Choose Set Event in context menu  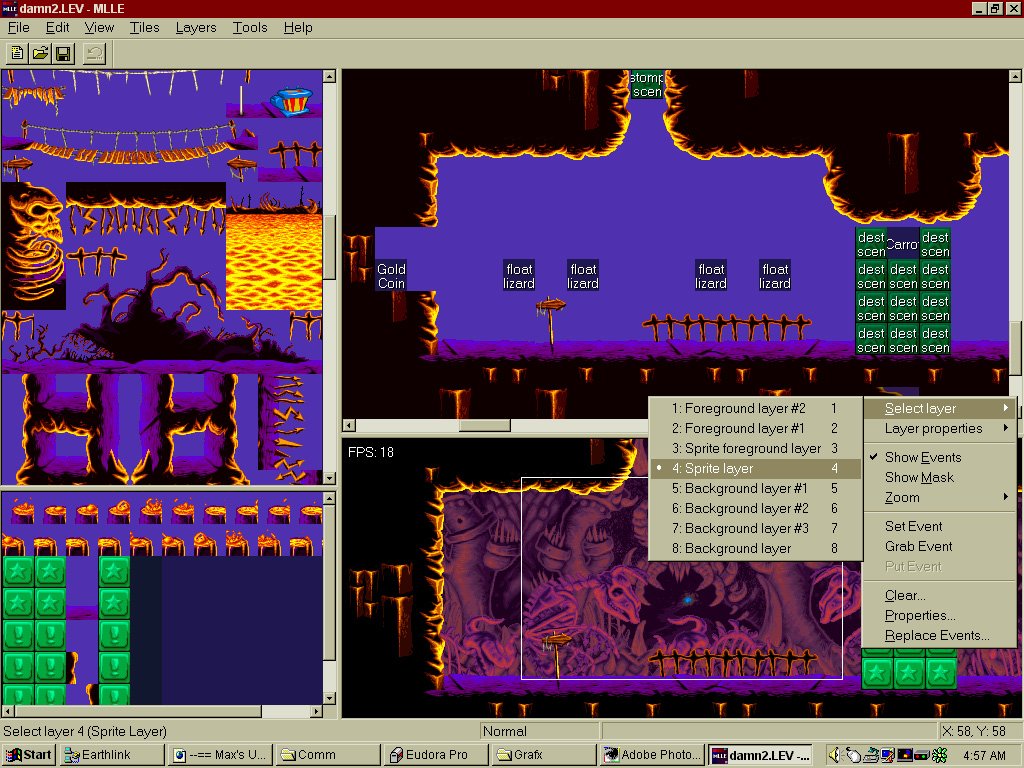939,526
